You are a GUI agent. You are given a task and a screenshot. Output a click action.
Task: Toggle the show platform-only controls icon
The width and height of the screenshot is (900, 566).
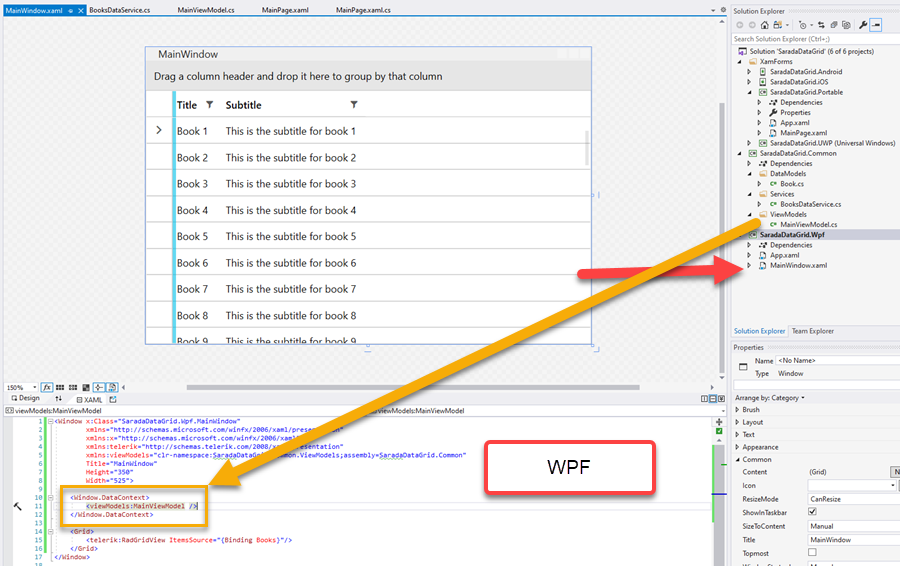112,387
